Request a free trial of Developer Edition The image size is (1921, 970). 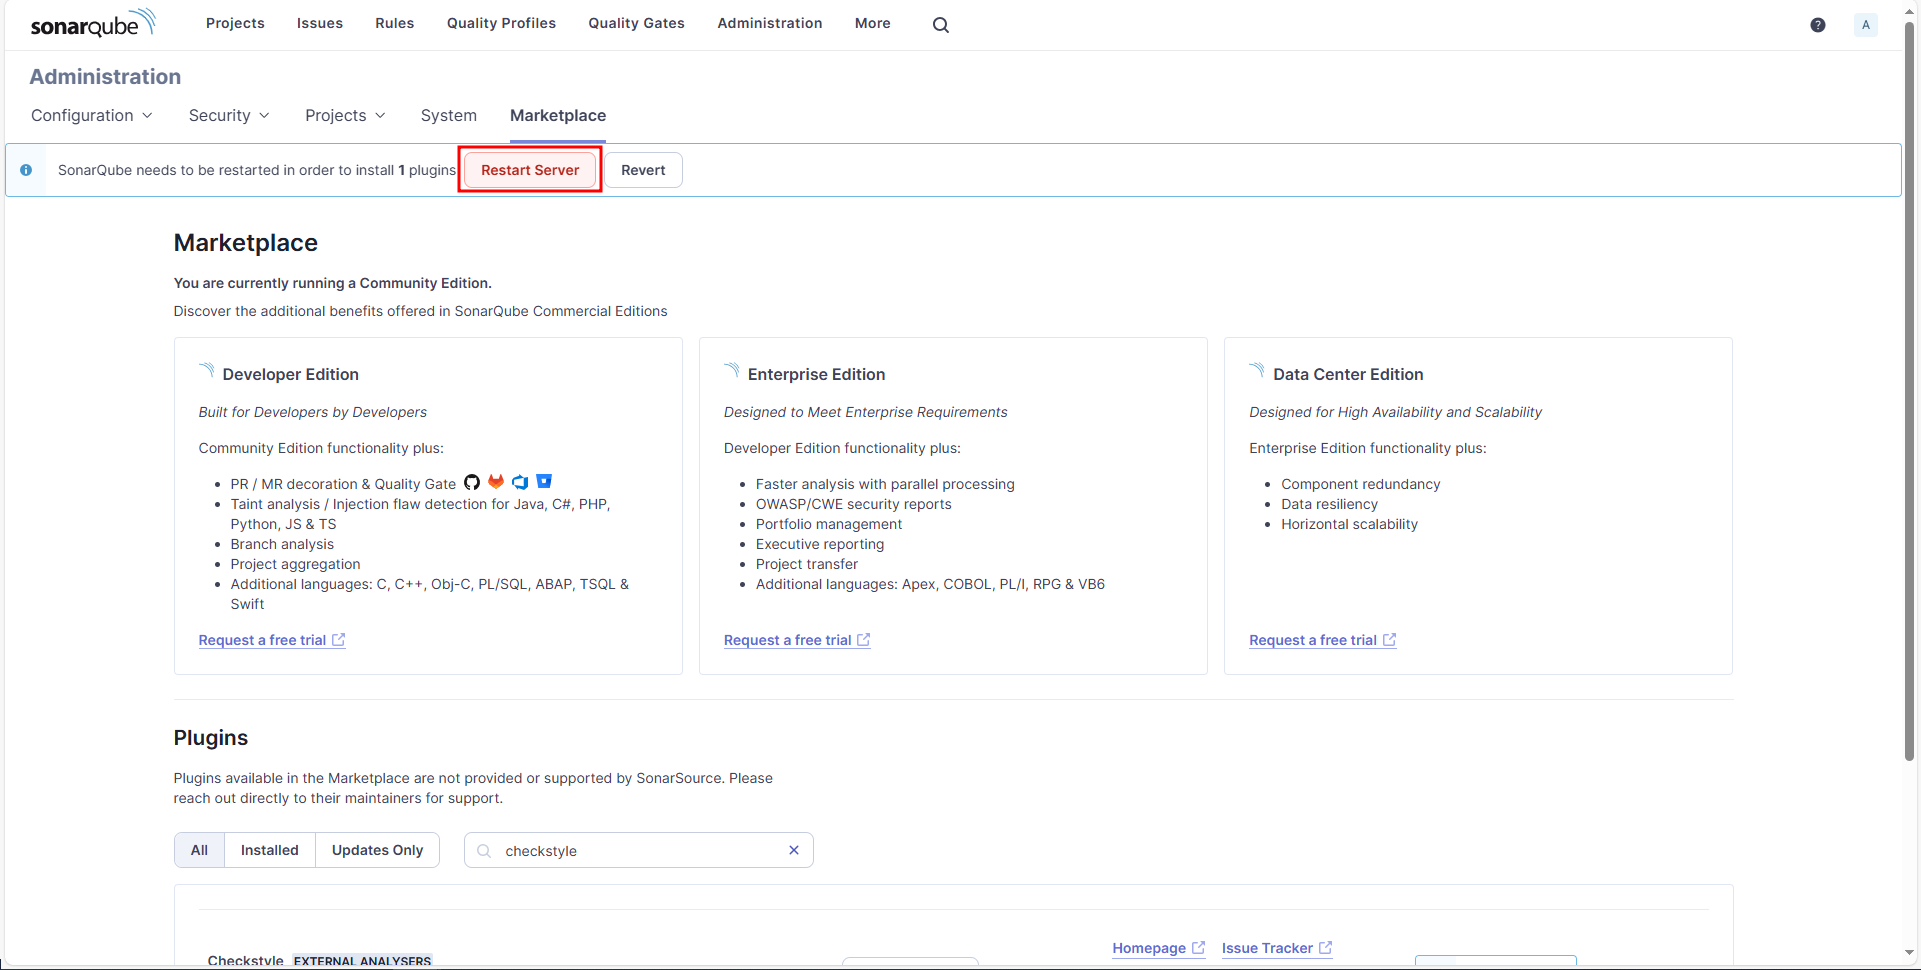tap(272, 640)
